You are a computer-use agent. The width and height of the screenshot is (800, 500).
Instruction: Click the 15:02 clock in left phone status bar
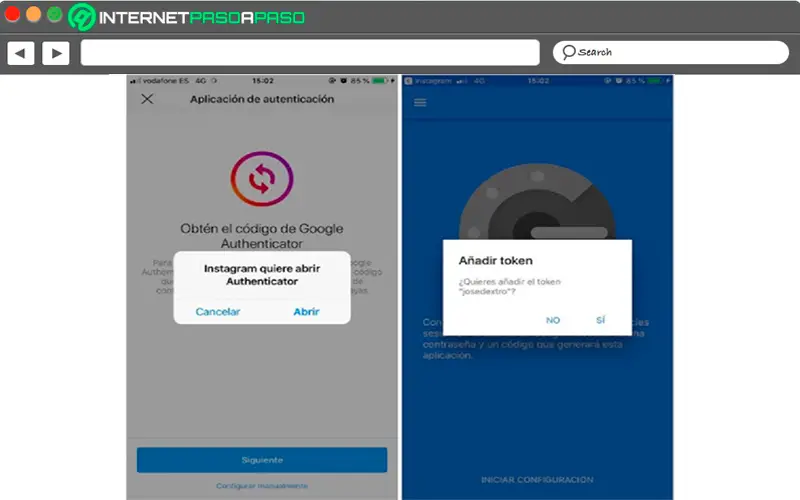pos(263,81)
